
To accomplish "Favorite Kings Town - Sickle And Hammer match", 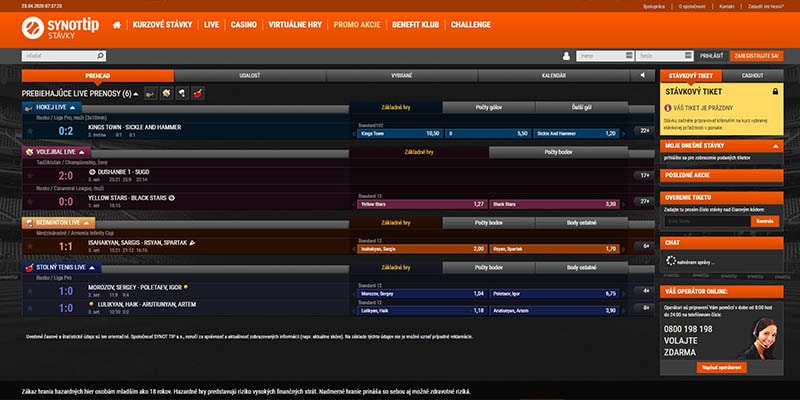I will [x=30, y=131].
